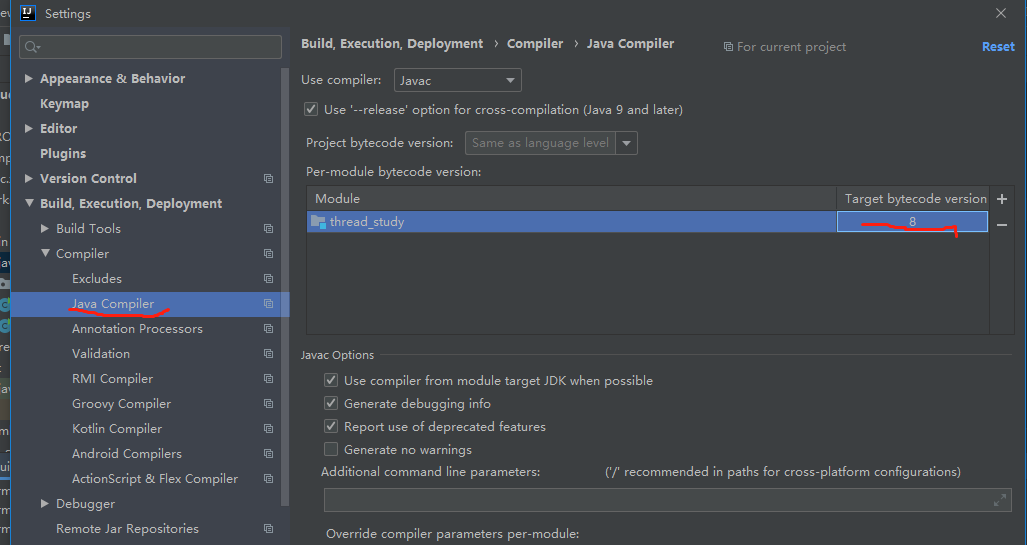Click the project-level icon beside Excludes

[269, 278]
